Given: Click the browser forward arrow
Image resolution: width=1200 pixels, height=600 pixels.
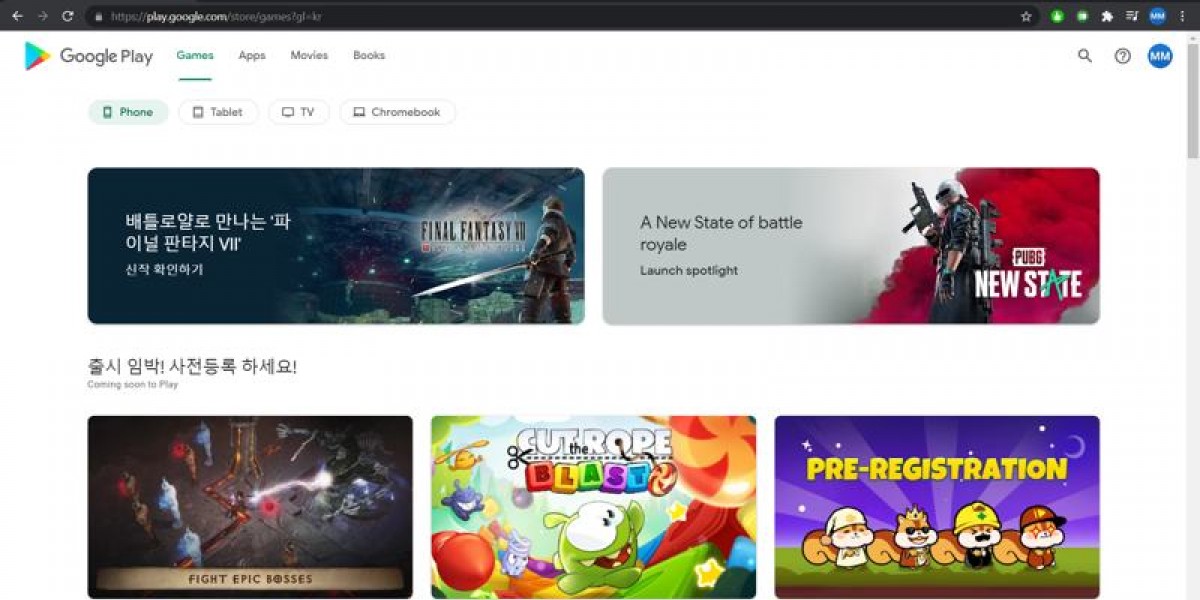Looking at the screenshot, I should (x=42, y=16).
